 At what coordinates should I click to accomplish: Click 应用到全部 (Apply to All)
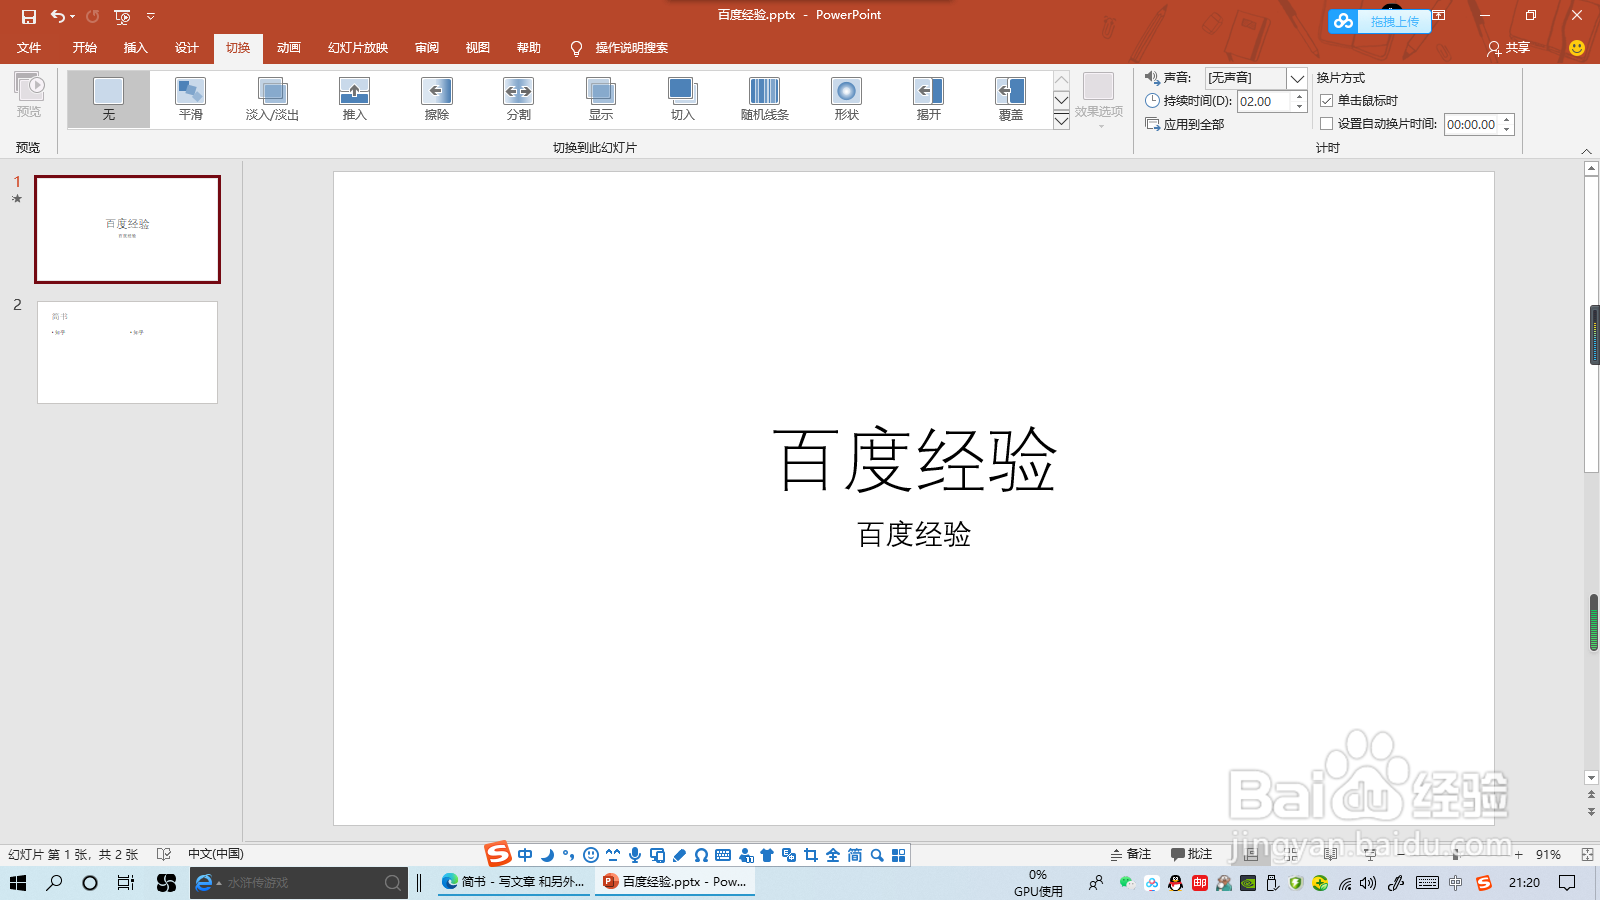coord(1185,124)
